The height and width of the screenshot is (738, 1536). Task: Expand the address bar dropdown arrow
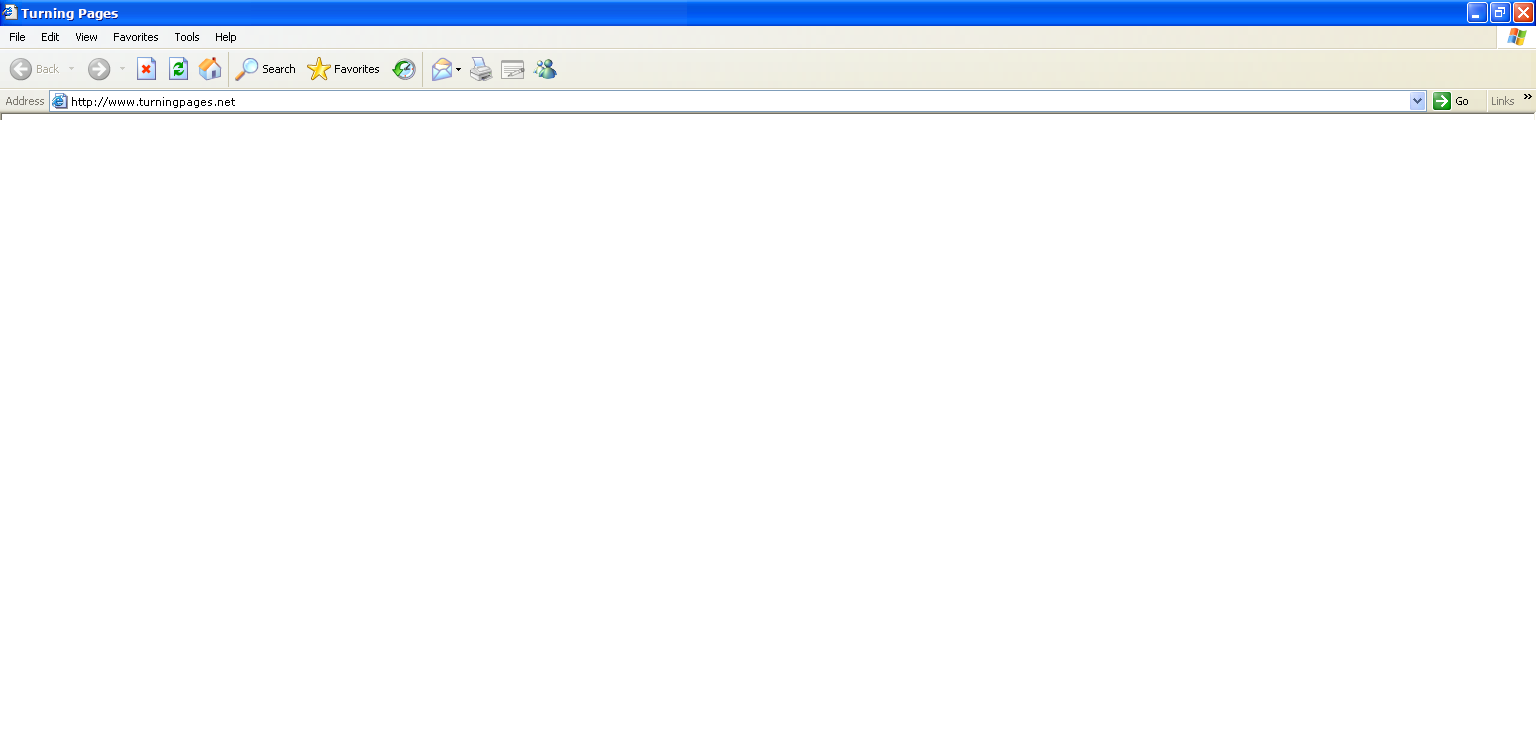coord(1417,101)
